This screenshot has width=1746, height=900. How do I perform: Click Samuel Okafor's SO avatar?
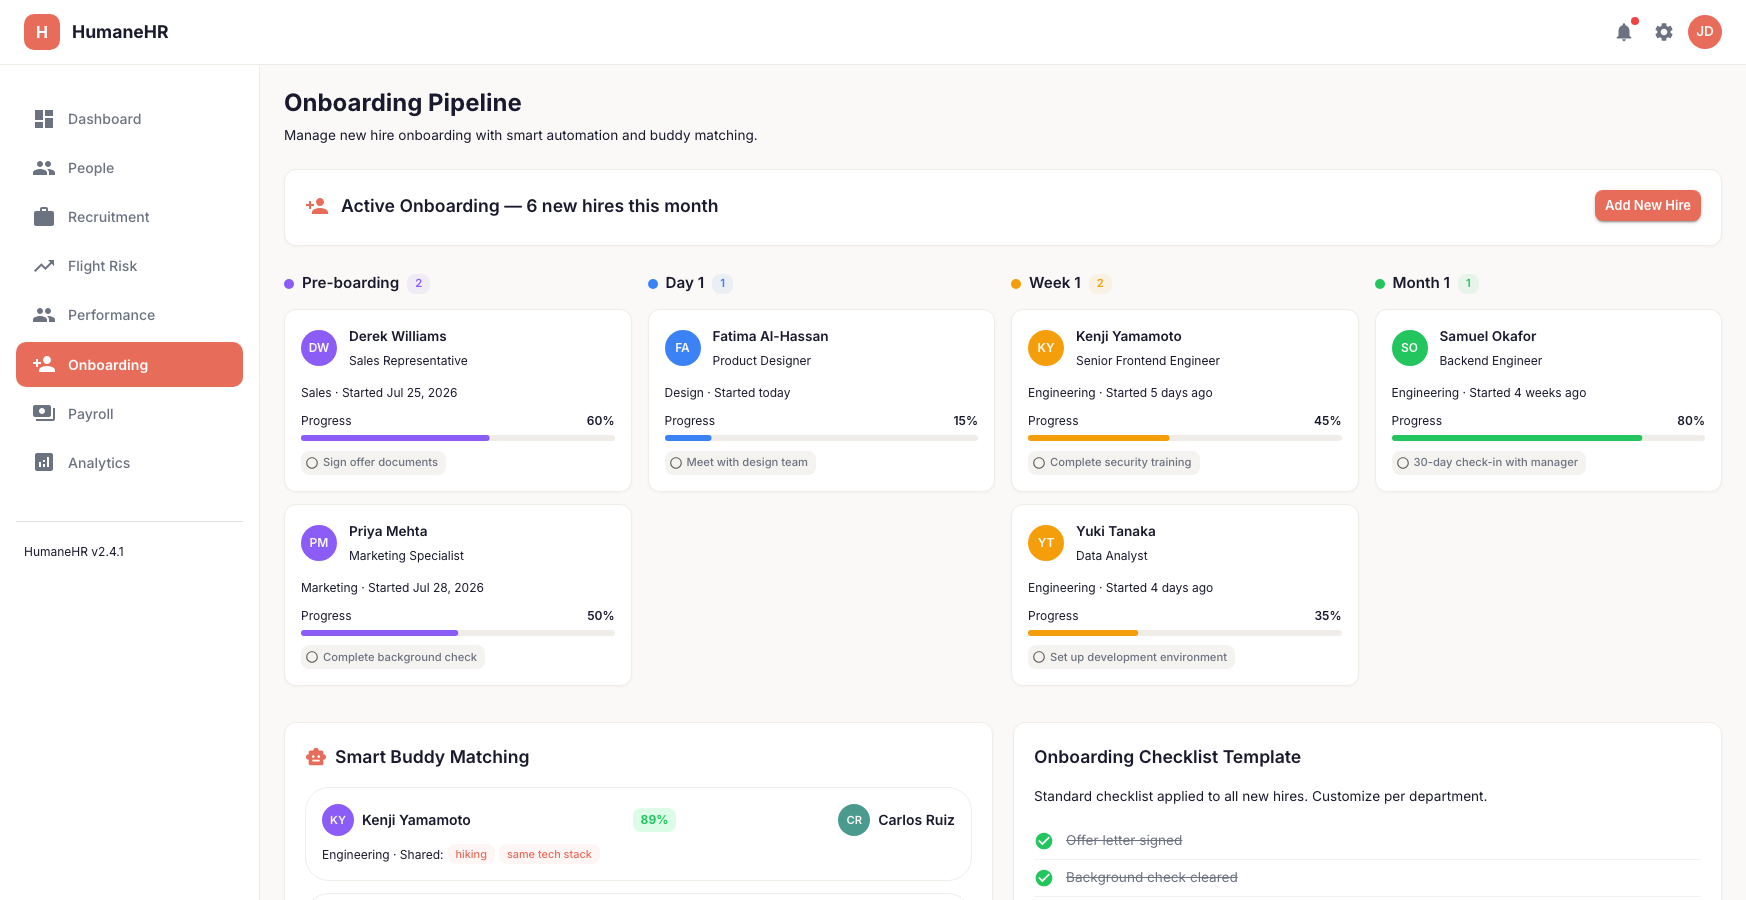pos(1409,348)
